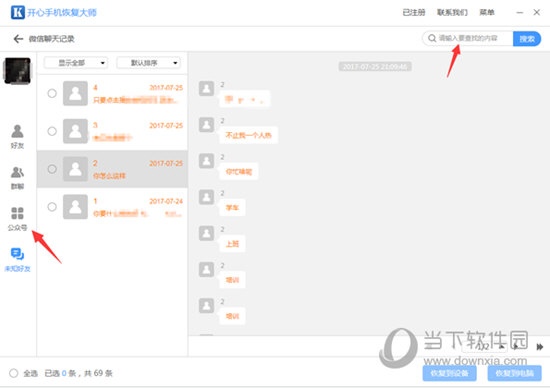The width and height of the screenshot is (550, 388).
Task: Click the 你忙啥呢 message bubble
Action: [x=239, y=172]
